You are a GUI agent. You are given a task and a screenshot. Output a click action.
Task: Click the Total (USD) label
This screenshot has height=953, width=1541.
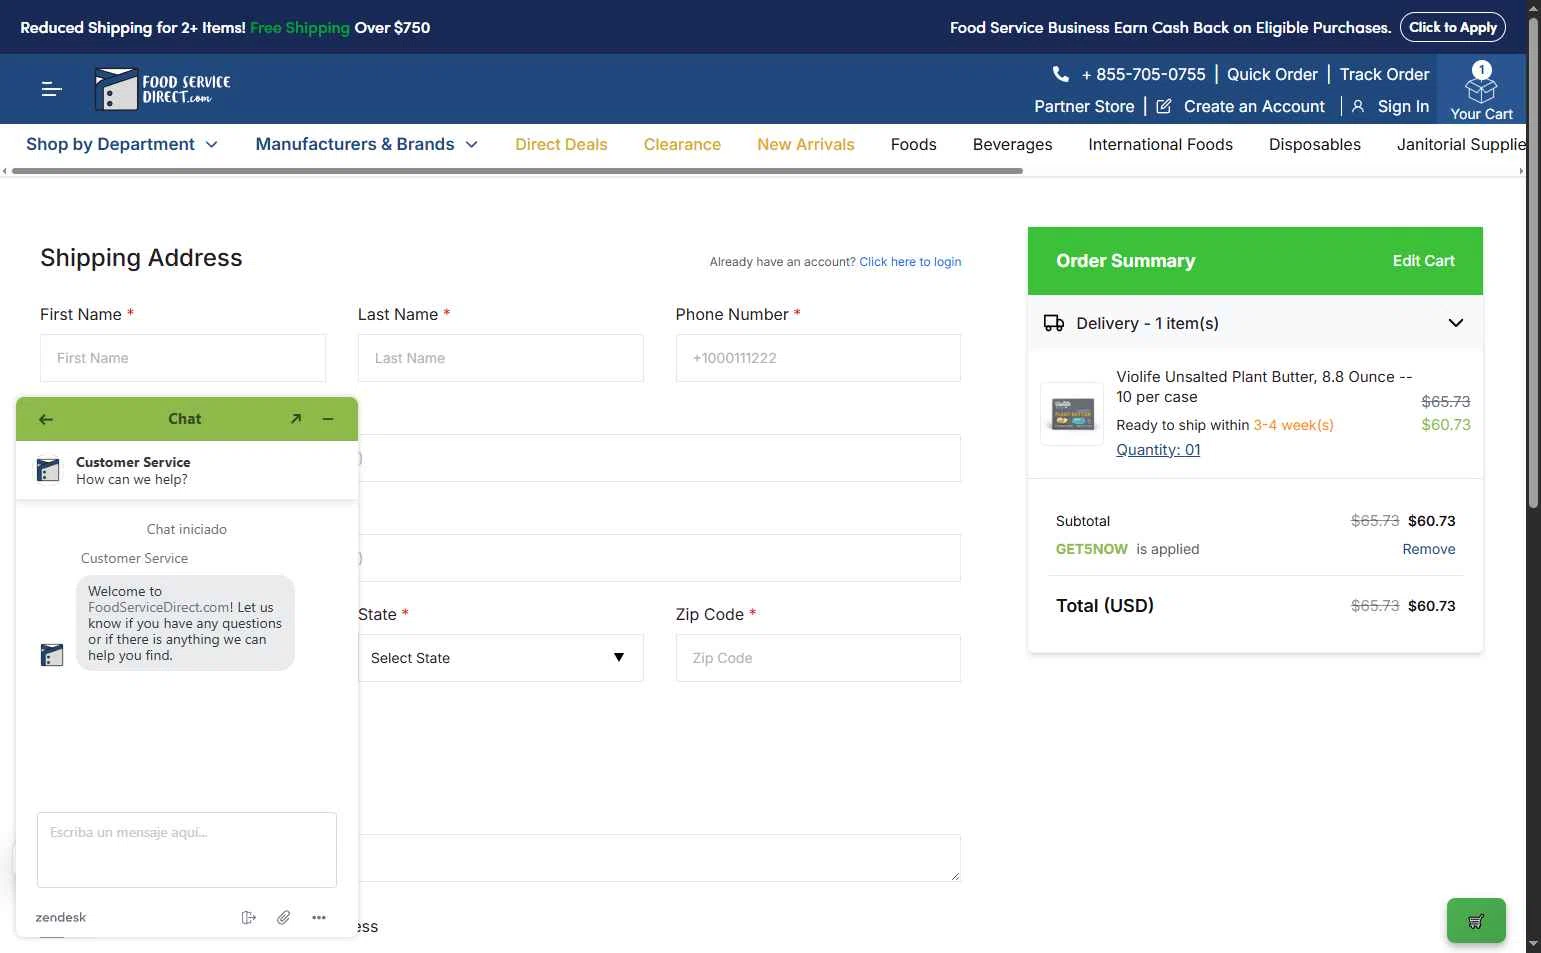pyautogui.click(x=1105, y=605)
